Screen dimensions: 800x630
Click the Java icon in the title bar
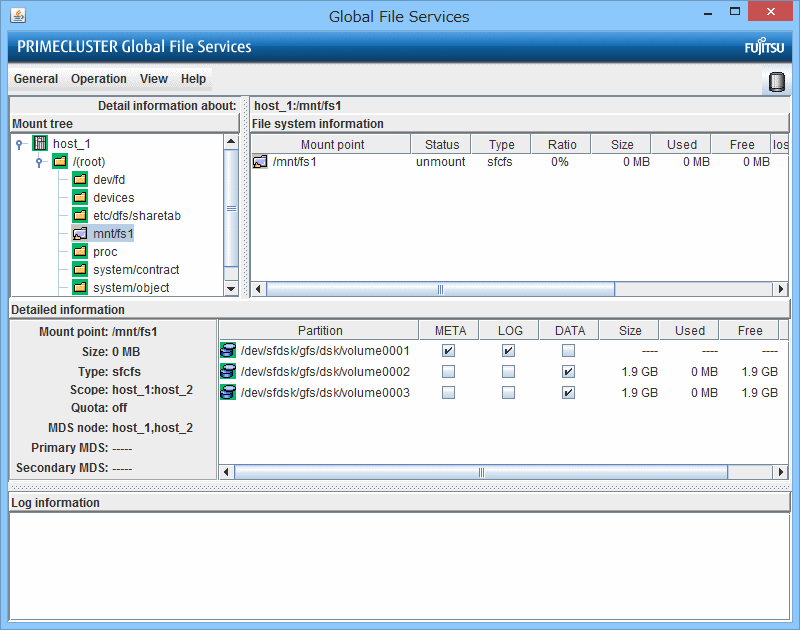[18, 16]
